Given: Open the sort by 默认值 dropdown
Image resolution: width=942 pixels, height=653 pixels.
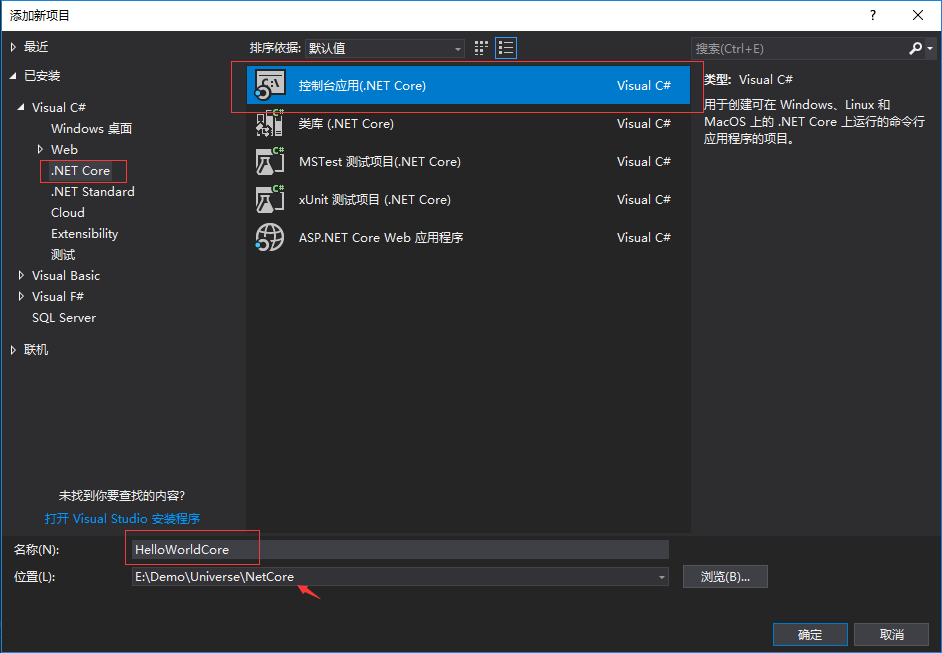Looking at the screenshot, I should [x=384, y=48].
